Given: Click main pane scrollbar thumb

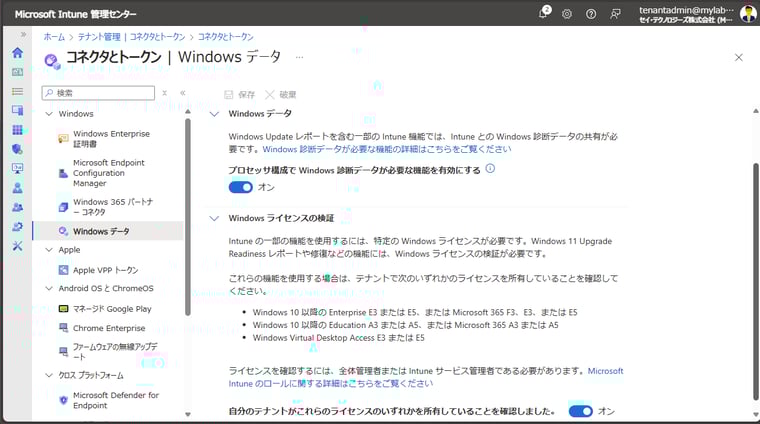Looking at the screenshot, I should [756, 282].
